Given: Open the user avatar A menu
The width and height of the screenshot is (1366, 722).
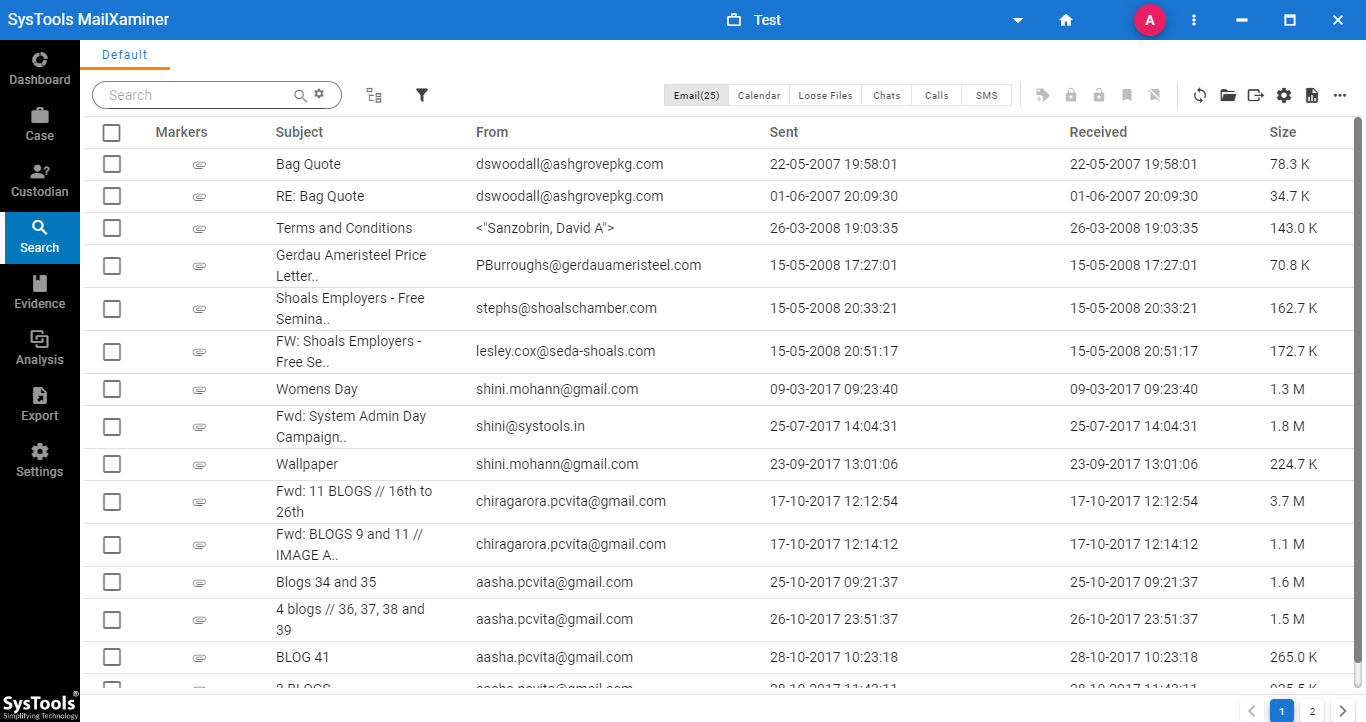Looking at the screenshot, I should click(1150, 20).
